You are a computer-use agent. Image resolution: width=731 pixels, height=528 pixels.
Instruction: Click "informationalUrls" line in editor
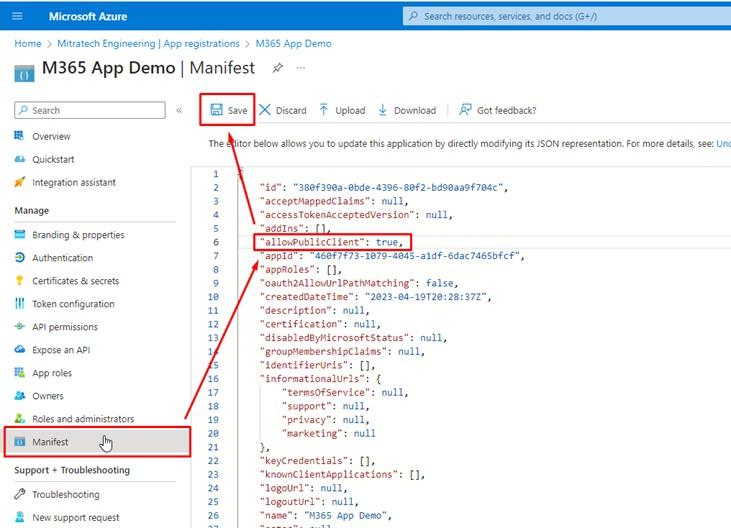[x=320, y=379]
